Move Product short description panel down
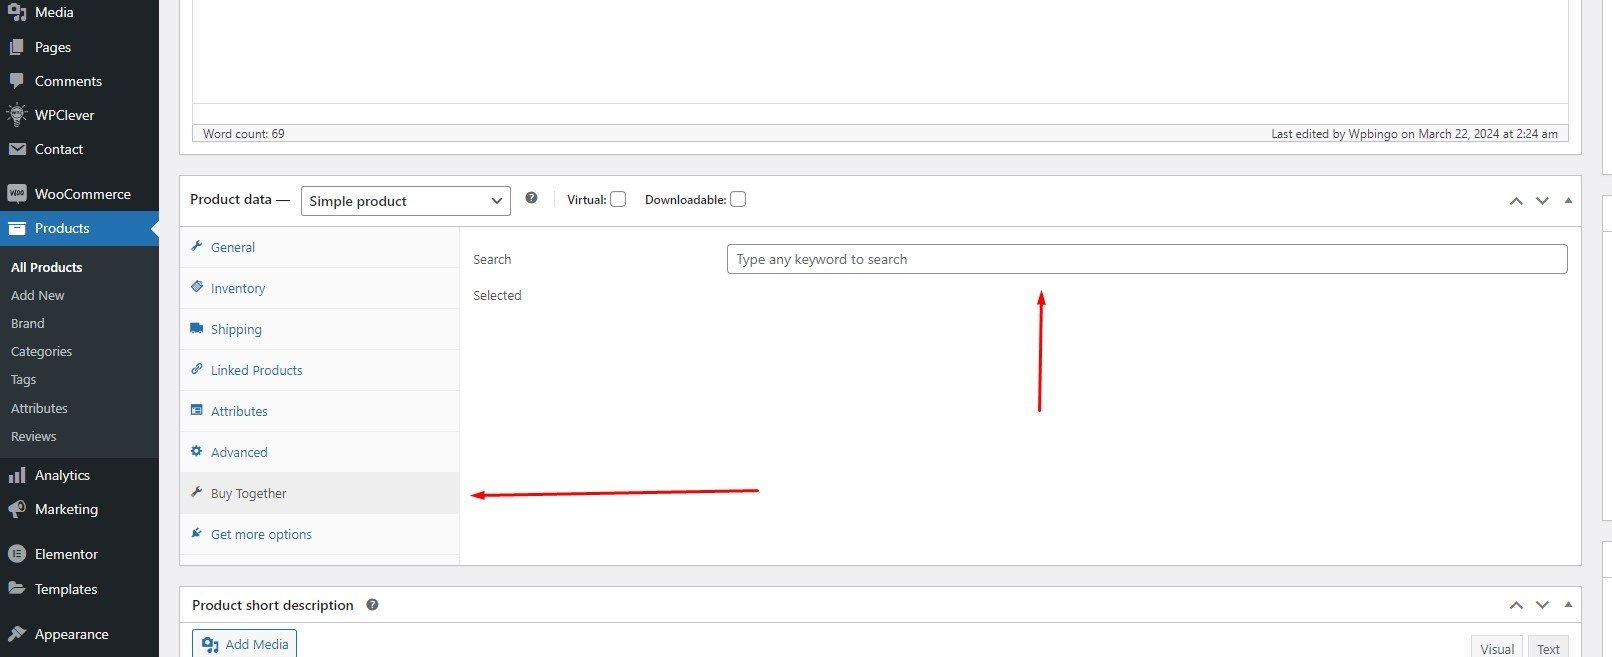This screenshot has height=657, width=1612. (1542, 605)
